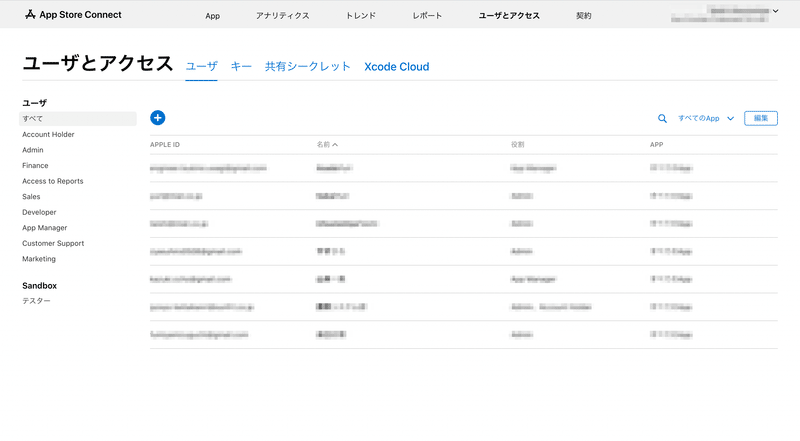800x441 pixels.
Task: Filter users by Developer role
Action: click(x=39, y=212)
